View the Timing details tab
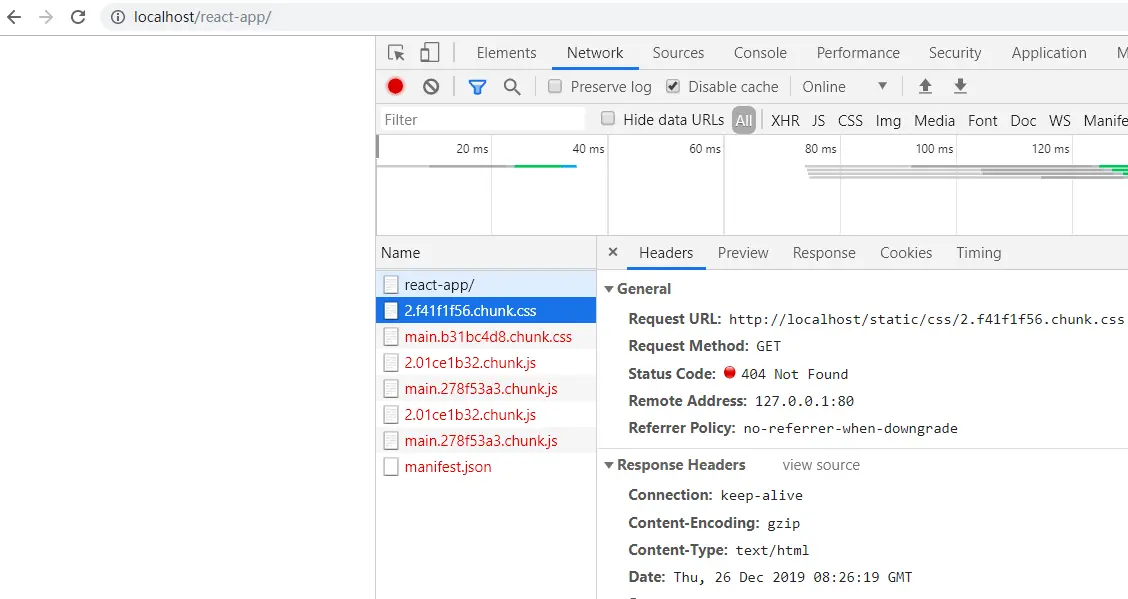The width and height of the screenshot is (1128, 599). click(978, 252)
